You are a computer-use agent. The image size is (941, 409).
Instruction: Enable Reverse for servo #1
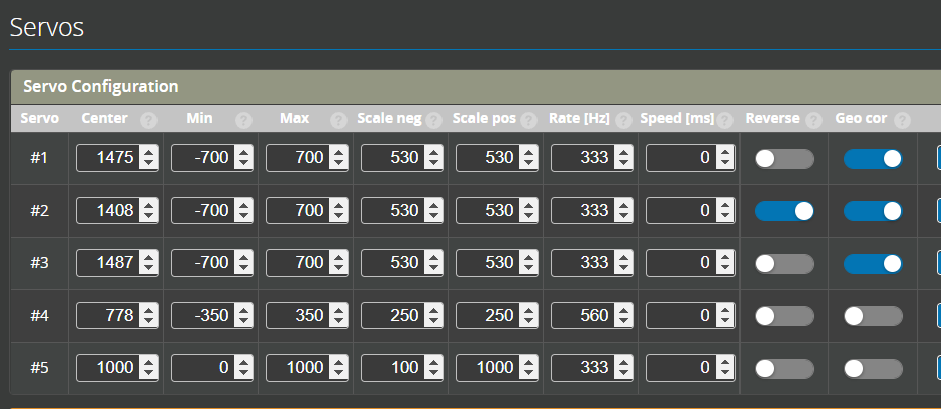coord(784,158)
